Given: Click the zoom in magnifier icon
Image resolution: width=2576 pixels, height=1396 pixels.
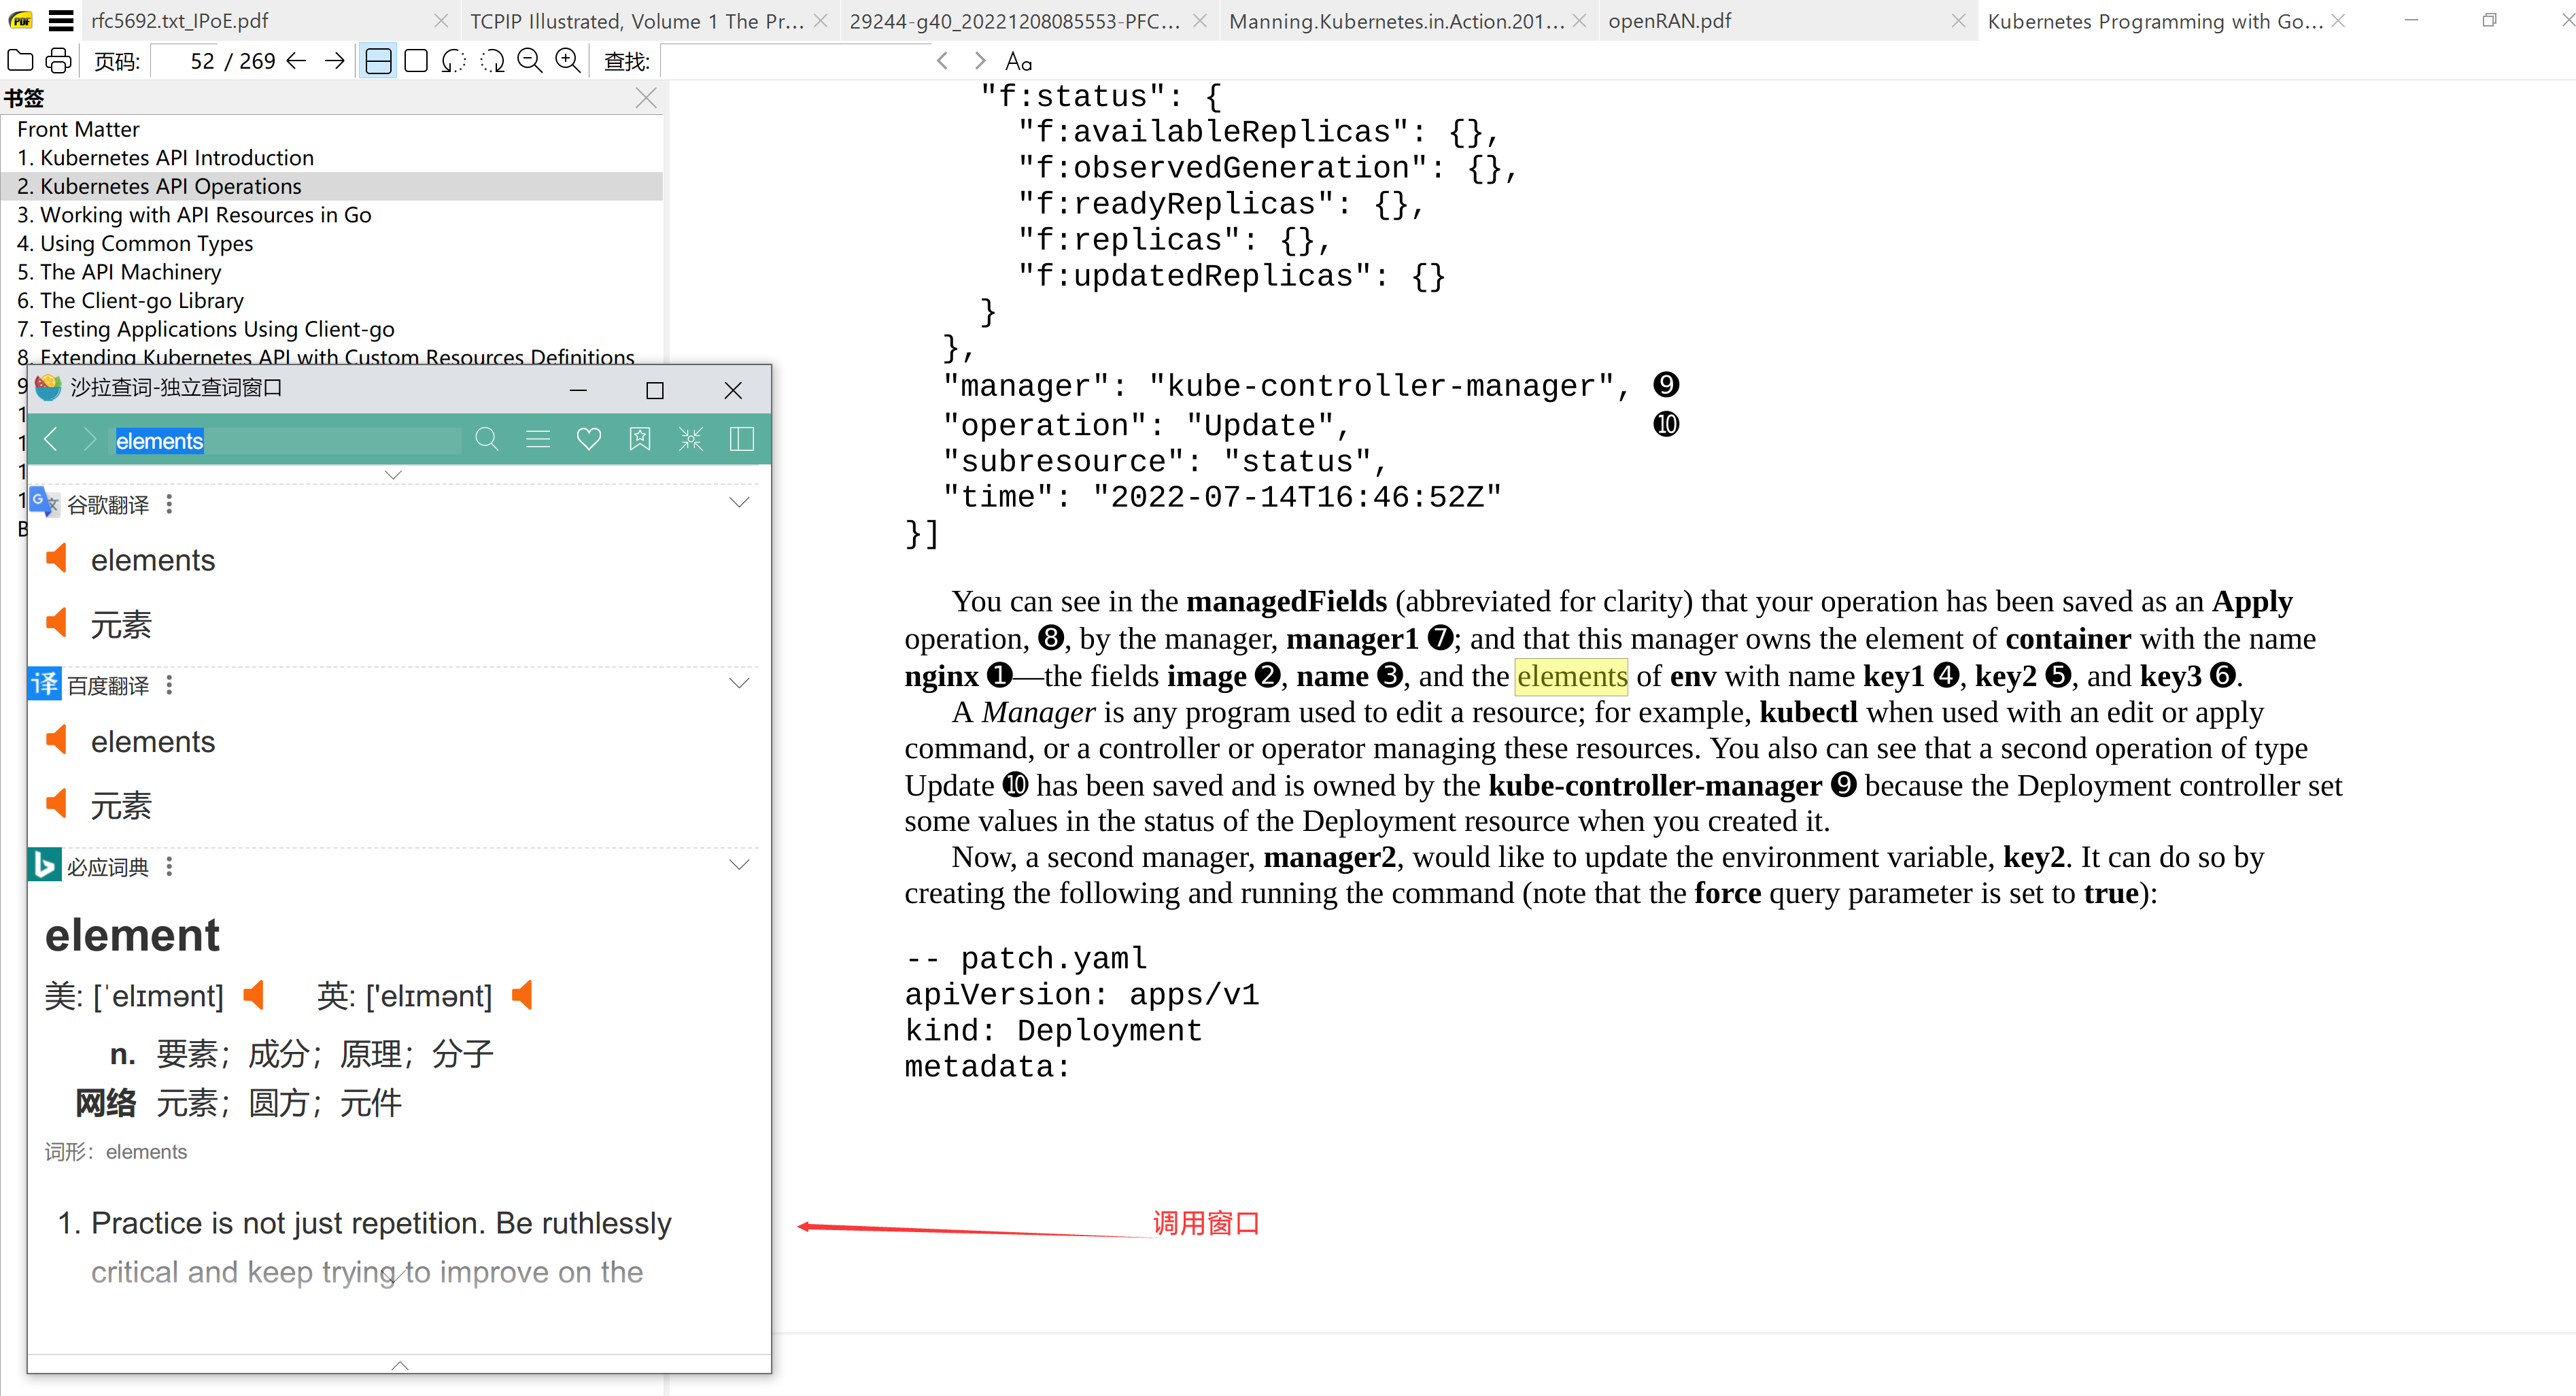Looking at the screenshot, I should pyautogui.click(x=568, y=61).
